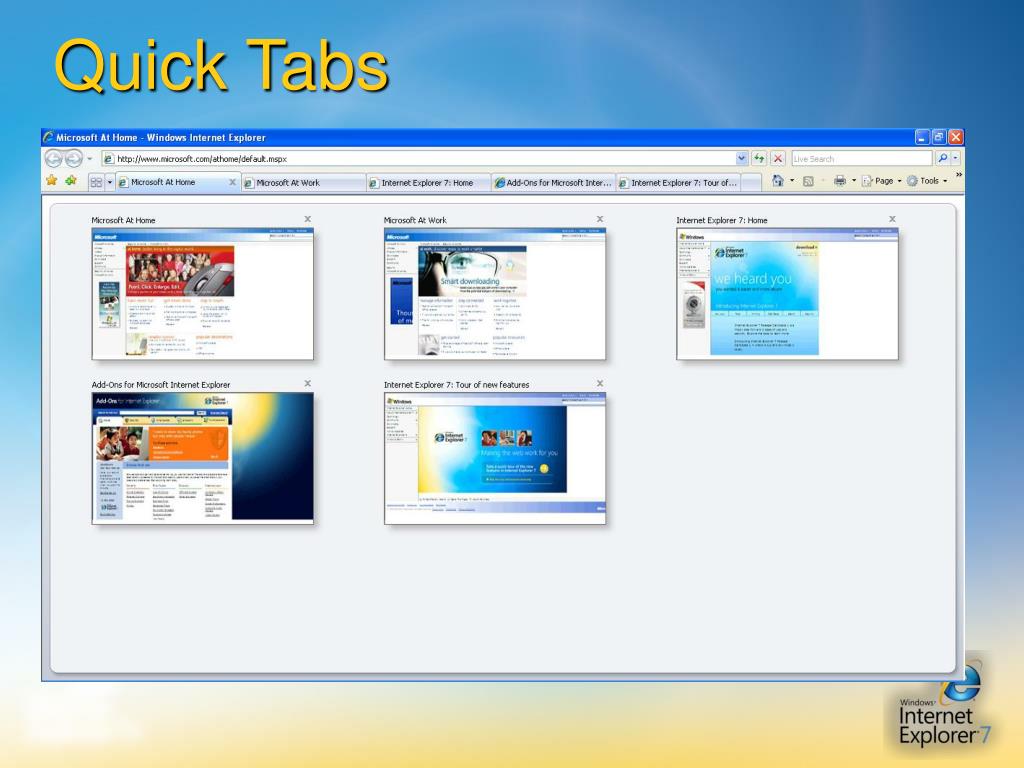The image size is (1024, 768).
Task: Close the Add-Ons for Microsoft Internet Explorer thumbnail
Action: 308,384
